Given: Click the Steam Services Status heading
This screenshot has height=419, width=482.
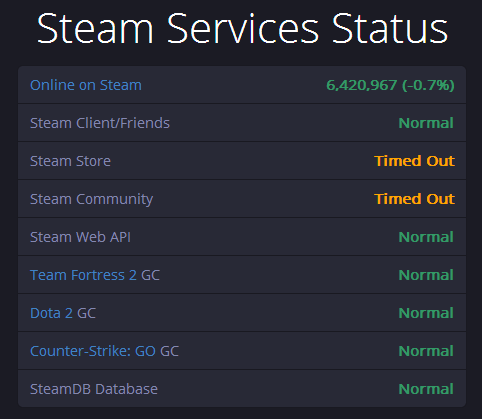Looking at the screenshot, I should point(242,28).
